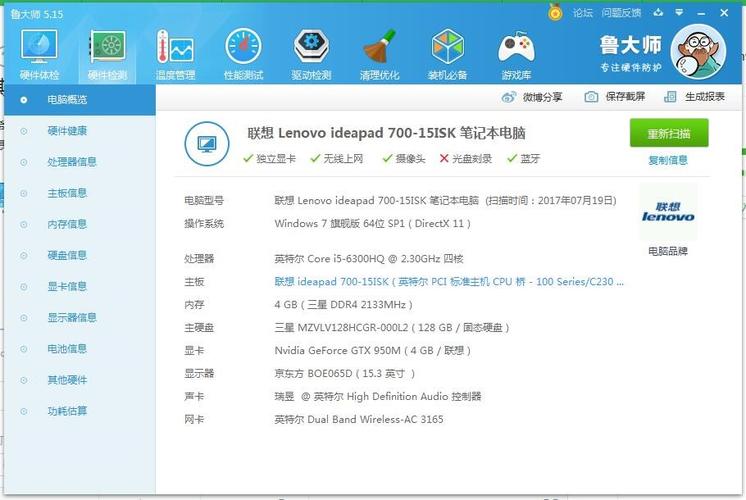Screen dimensions: 746x500
Task: Close the 鲁大师 window
Action: [x=724, y=13]
